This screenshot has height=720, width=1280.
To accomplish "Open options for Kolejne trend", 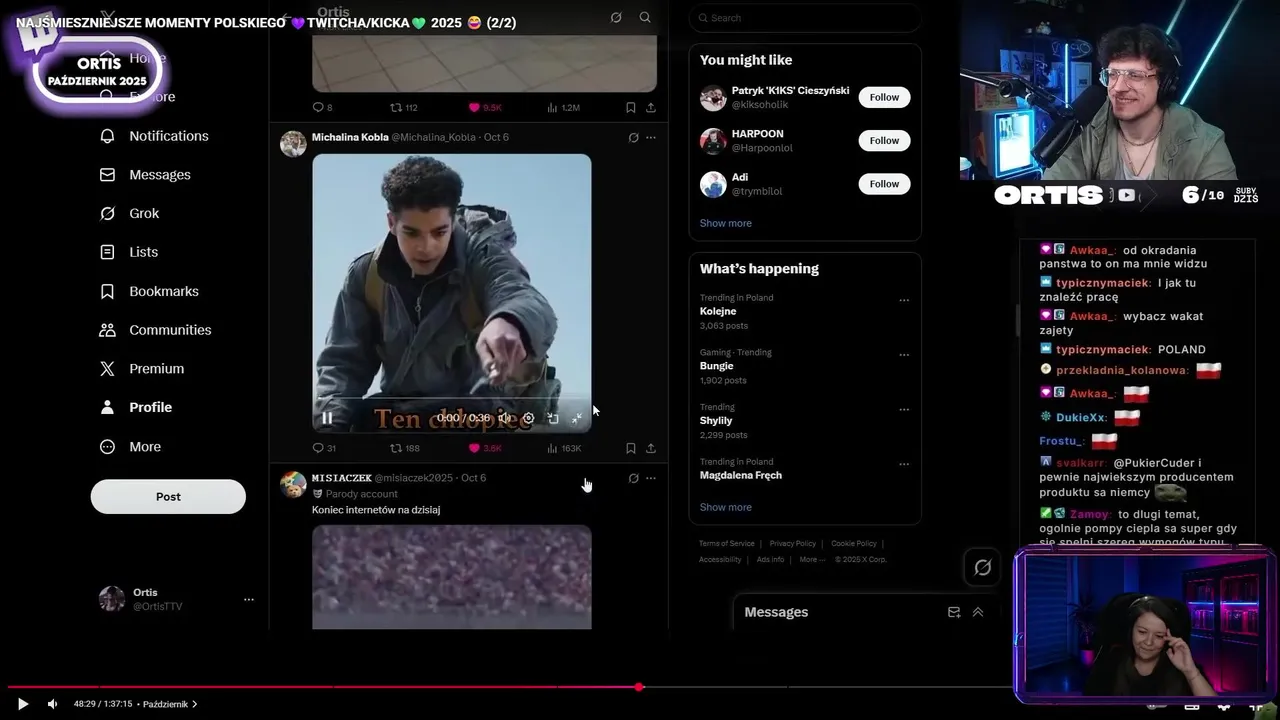I will pyautogui.click(x=904, y=300).
